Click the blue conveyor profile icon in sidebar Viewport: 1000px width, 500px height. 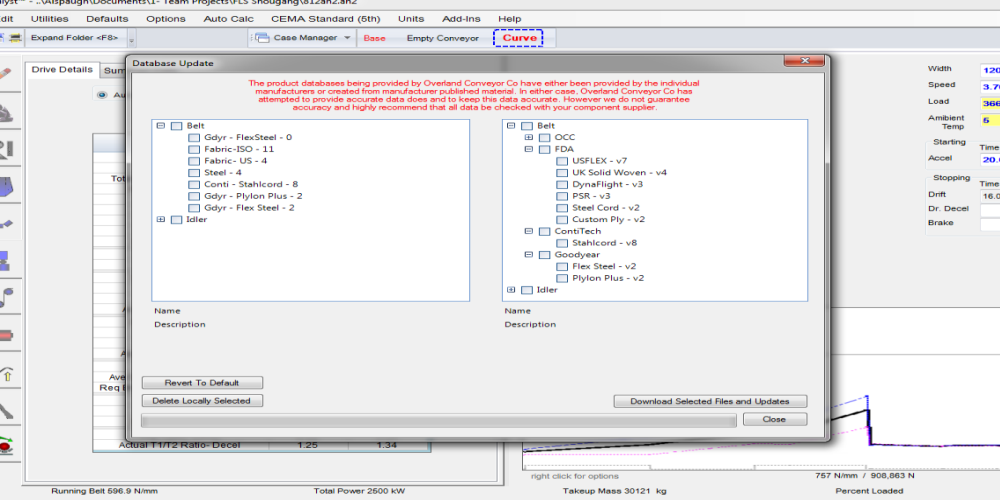click(6, 224)
